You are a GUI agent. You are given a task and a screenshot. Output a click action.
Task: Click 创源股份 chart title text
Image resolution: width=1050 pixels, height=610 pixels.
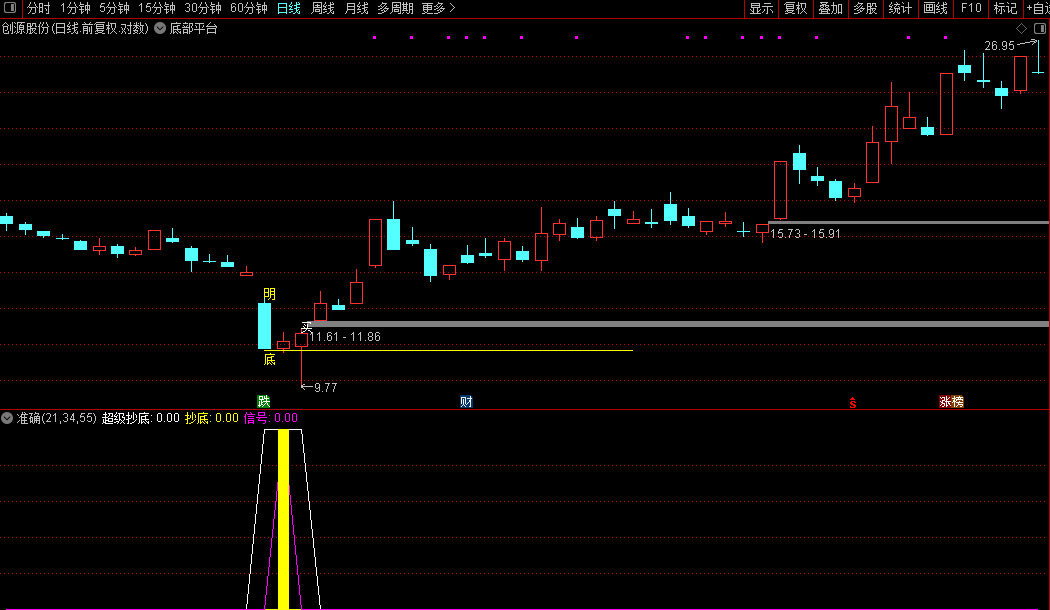pos(75,28)
